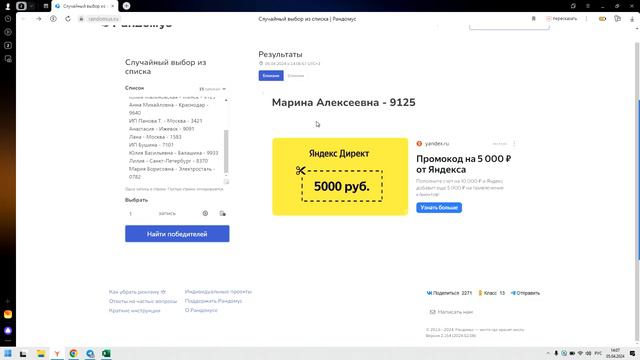Image resolution: width=640 pixels, height=360 pixels.
Task: Click the randomus.ru address field
Action: (x=103, y=19)
